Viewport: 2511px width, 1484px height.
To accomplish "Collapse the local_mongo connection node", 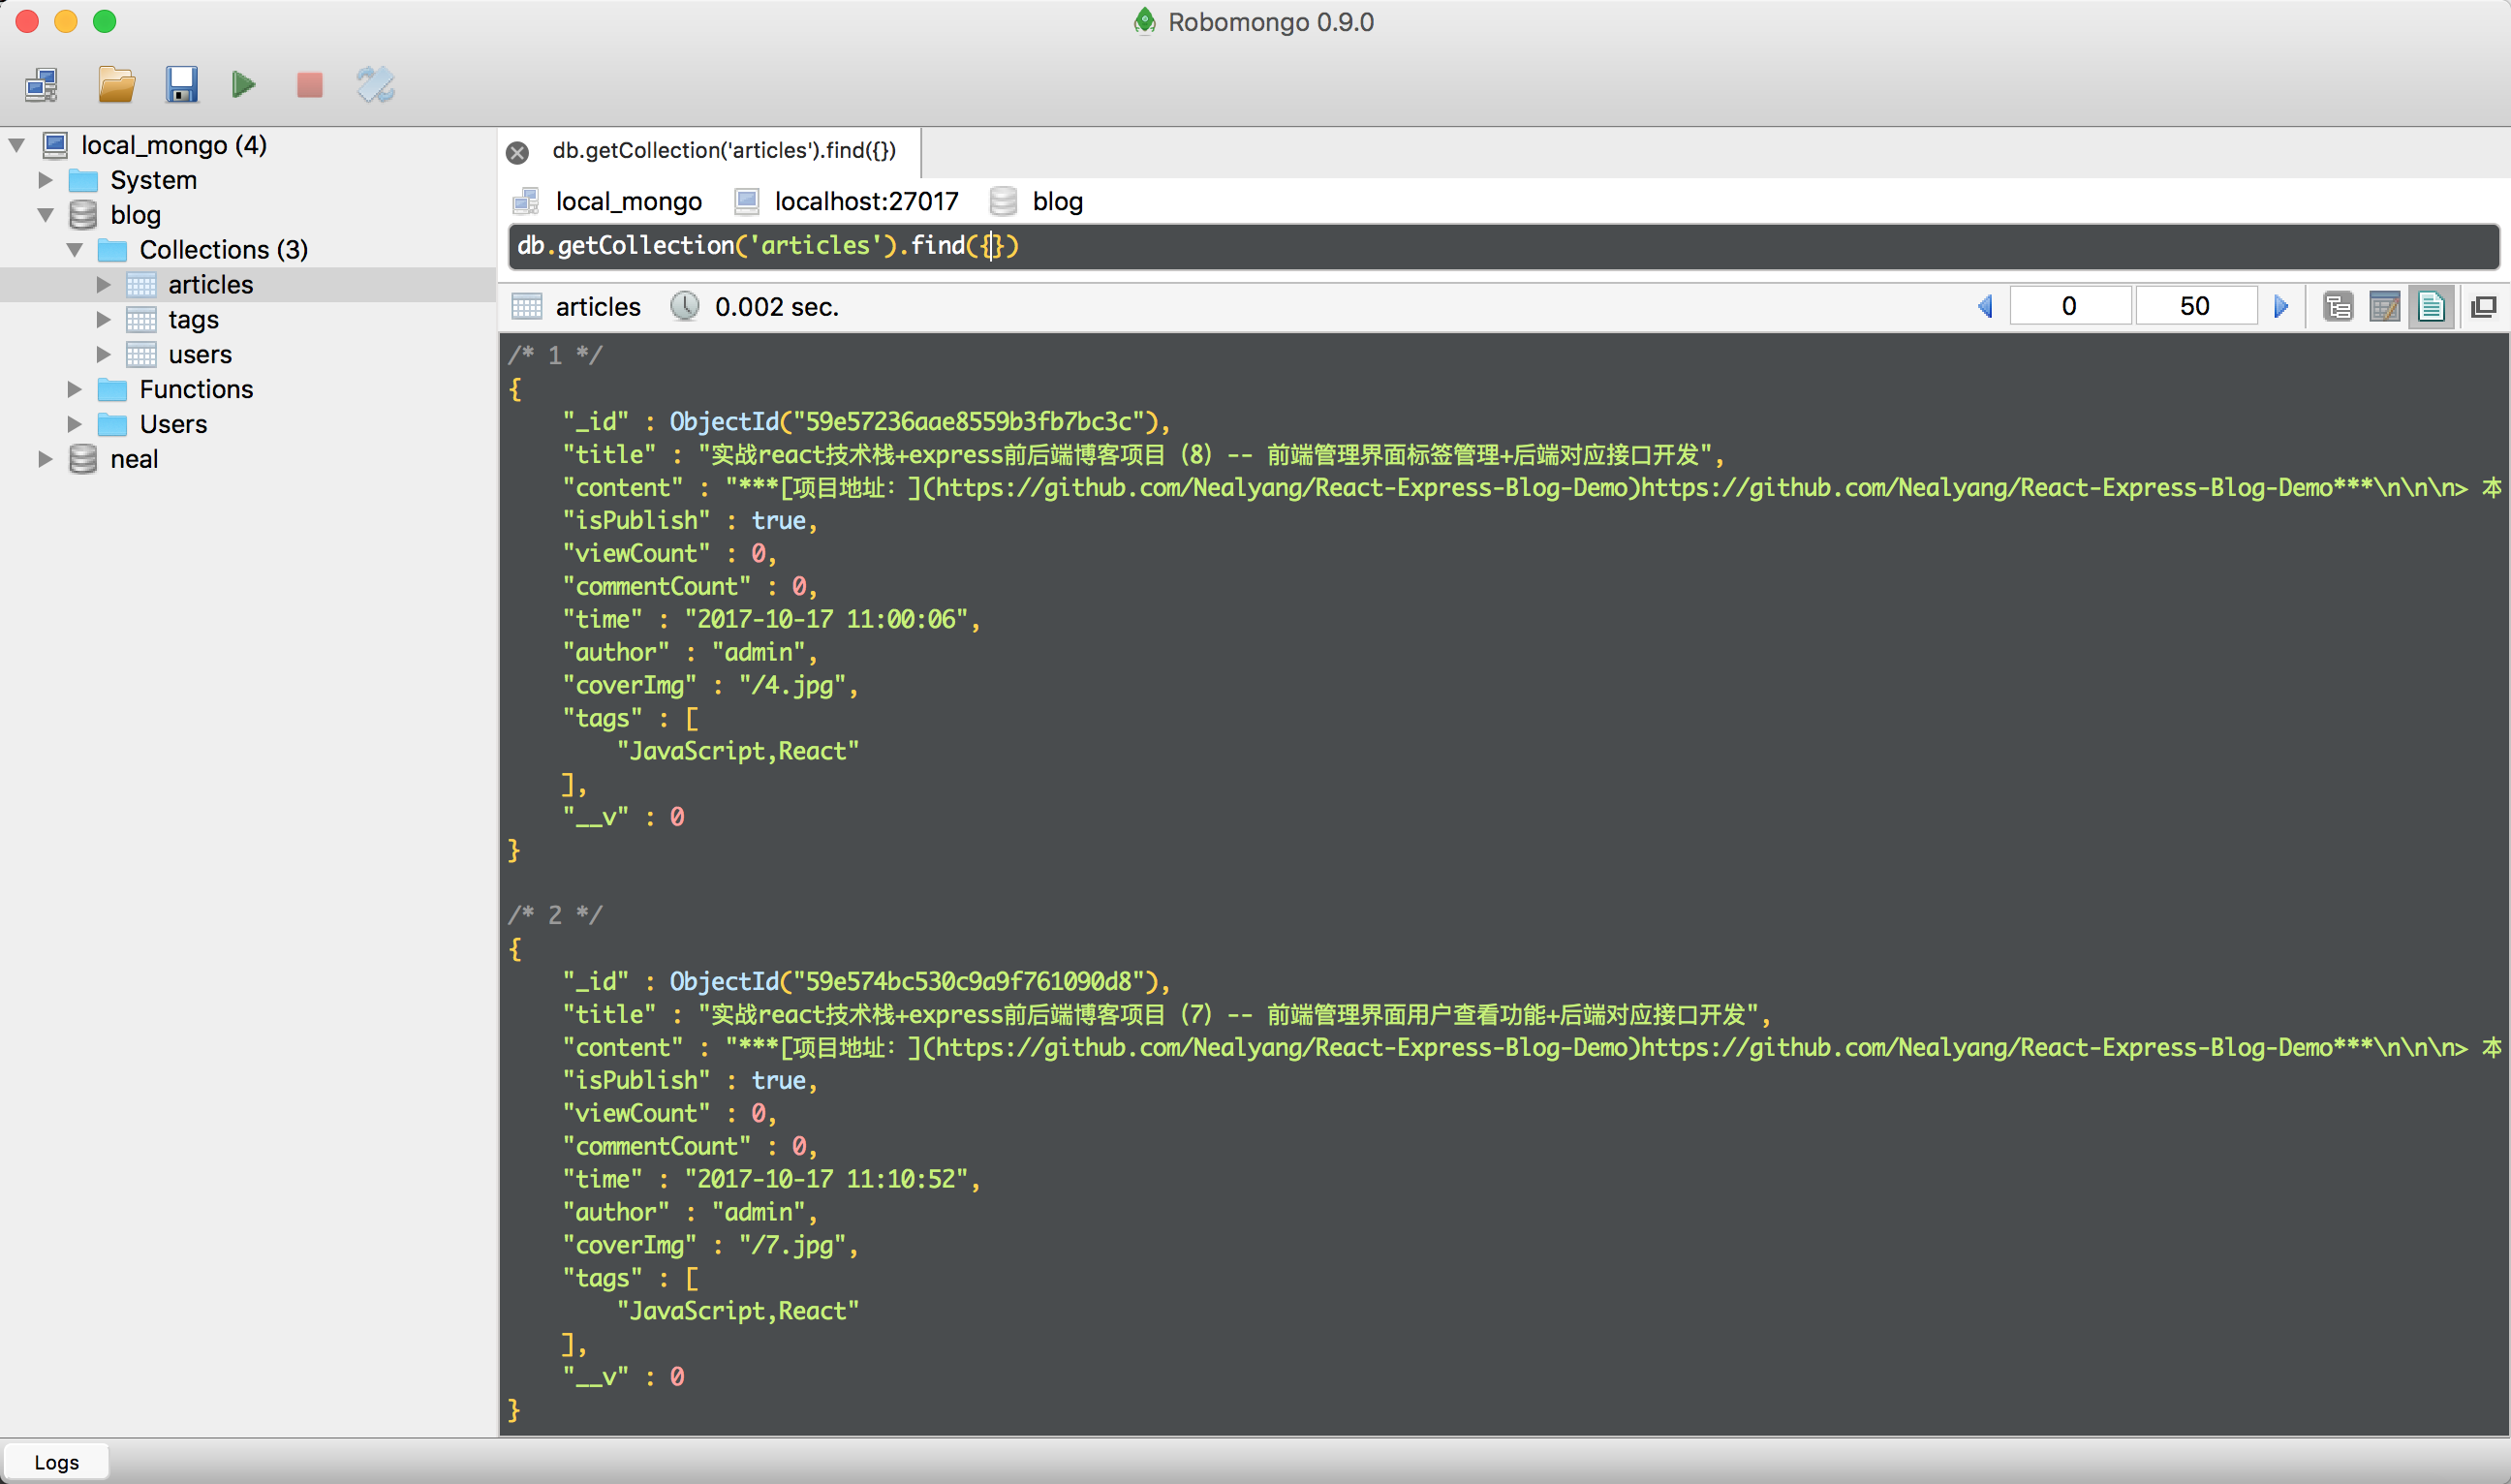I will tap(17, 145).
